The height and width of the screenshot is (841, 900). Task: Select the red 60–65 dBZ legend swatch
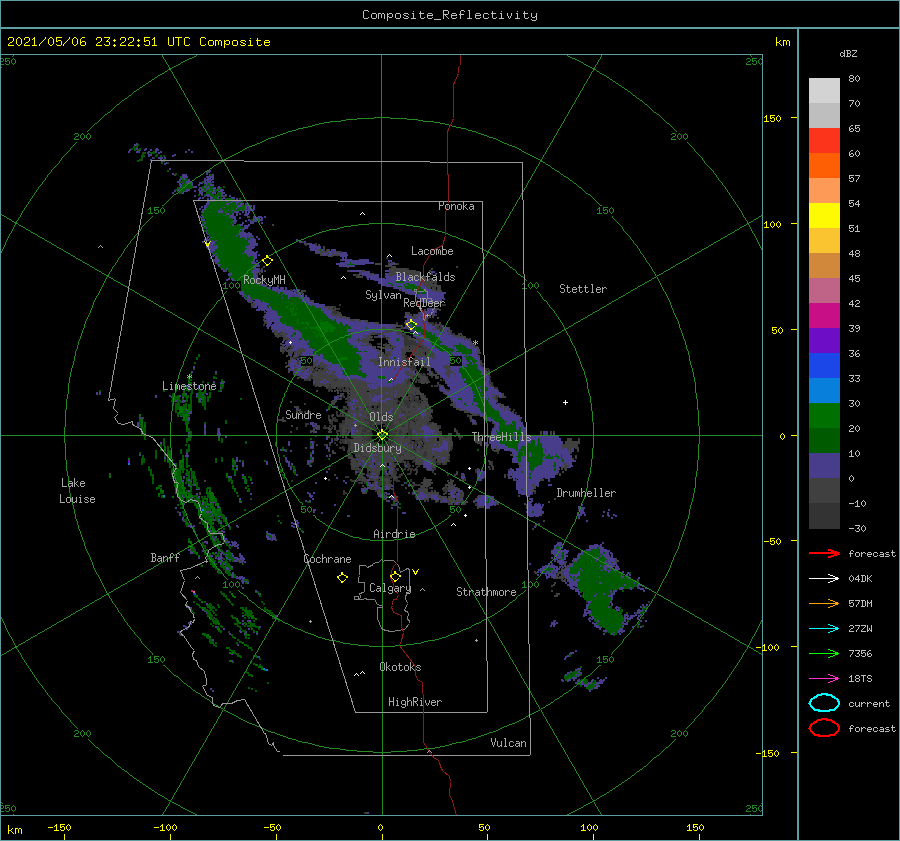[824, 141]
